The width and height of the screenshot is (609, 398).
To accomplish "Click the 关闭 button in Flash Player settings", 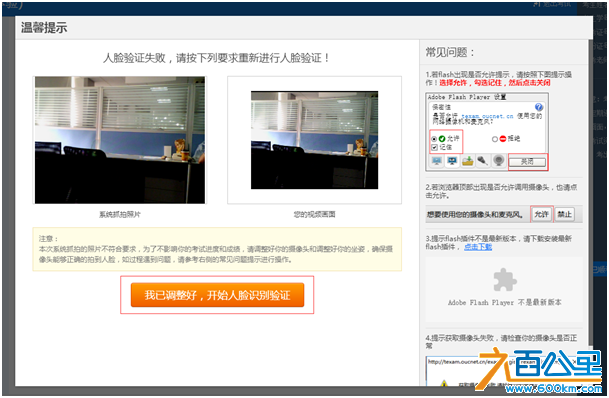I will (527, 162).
